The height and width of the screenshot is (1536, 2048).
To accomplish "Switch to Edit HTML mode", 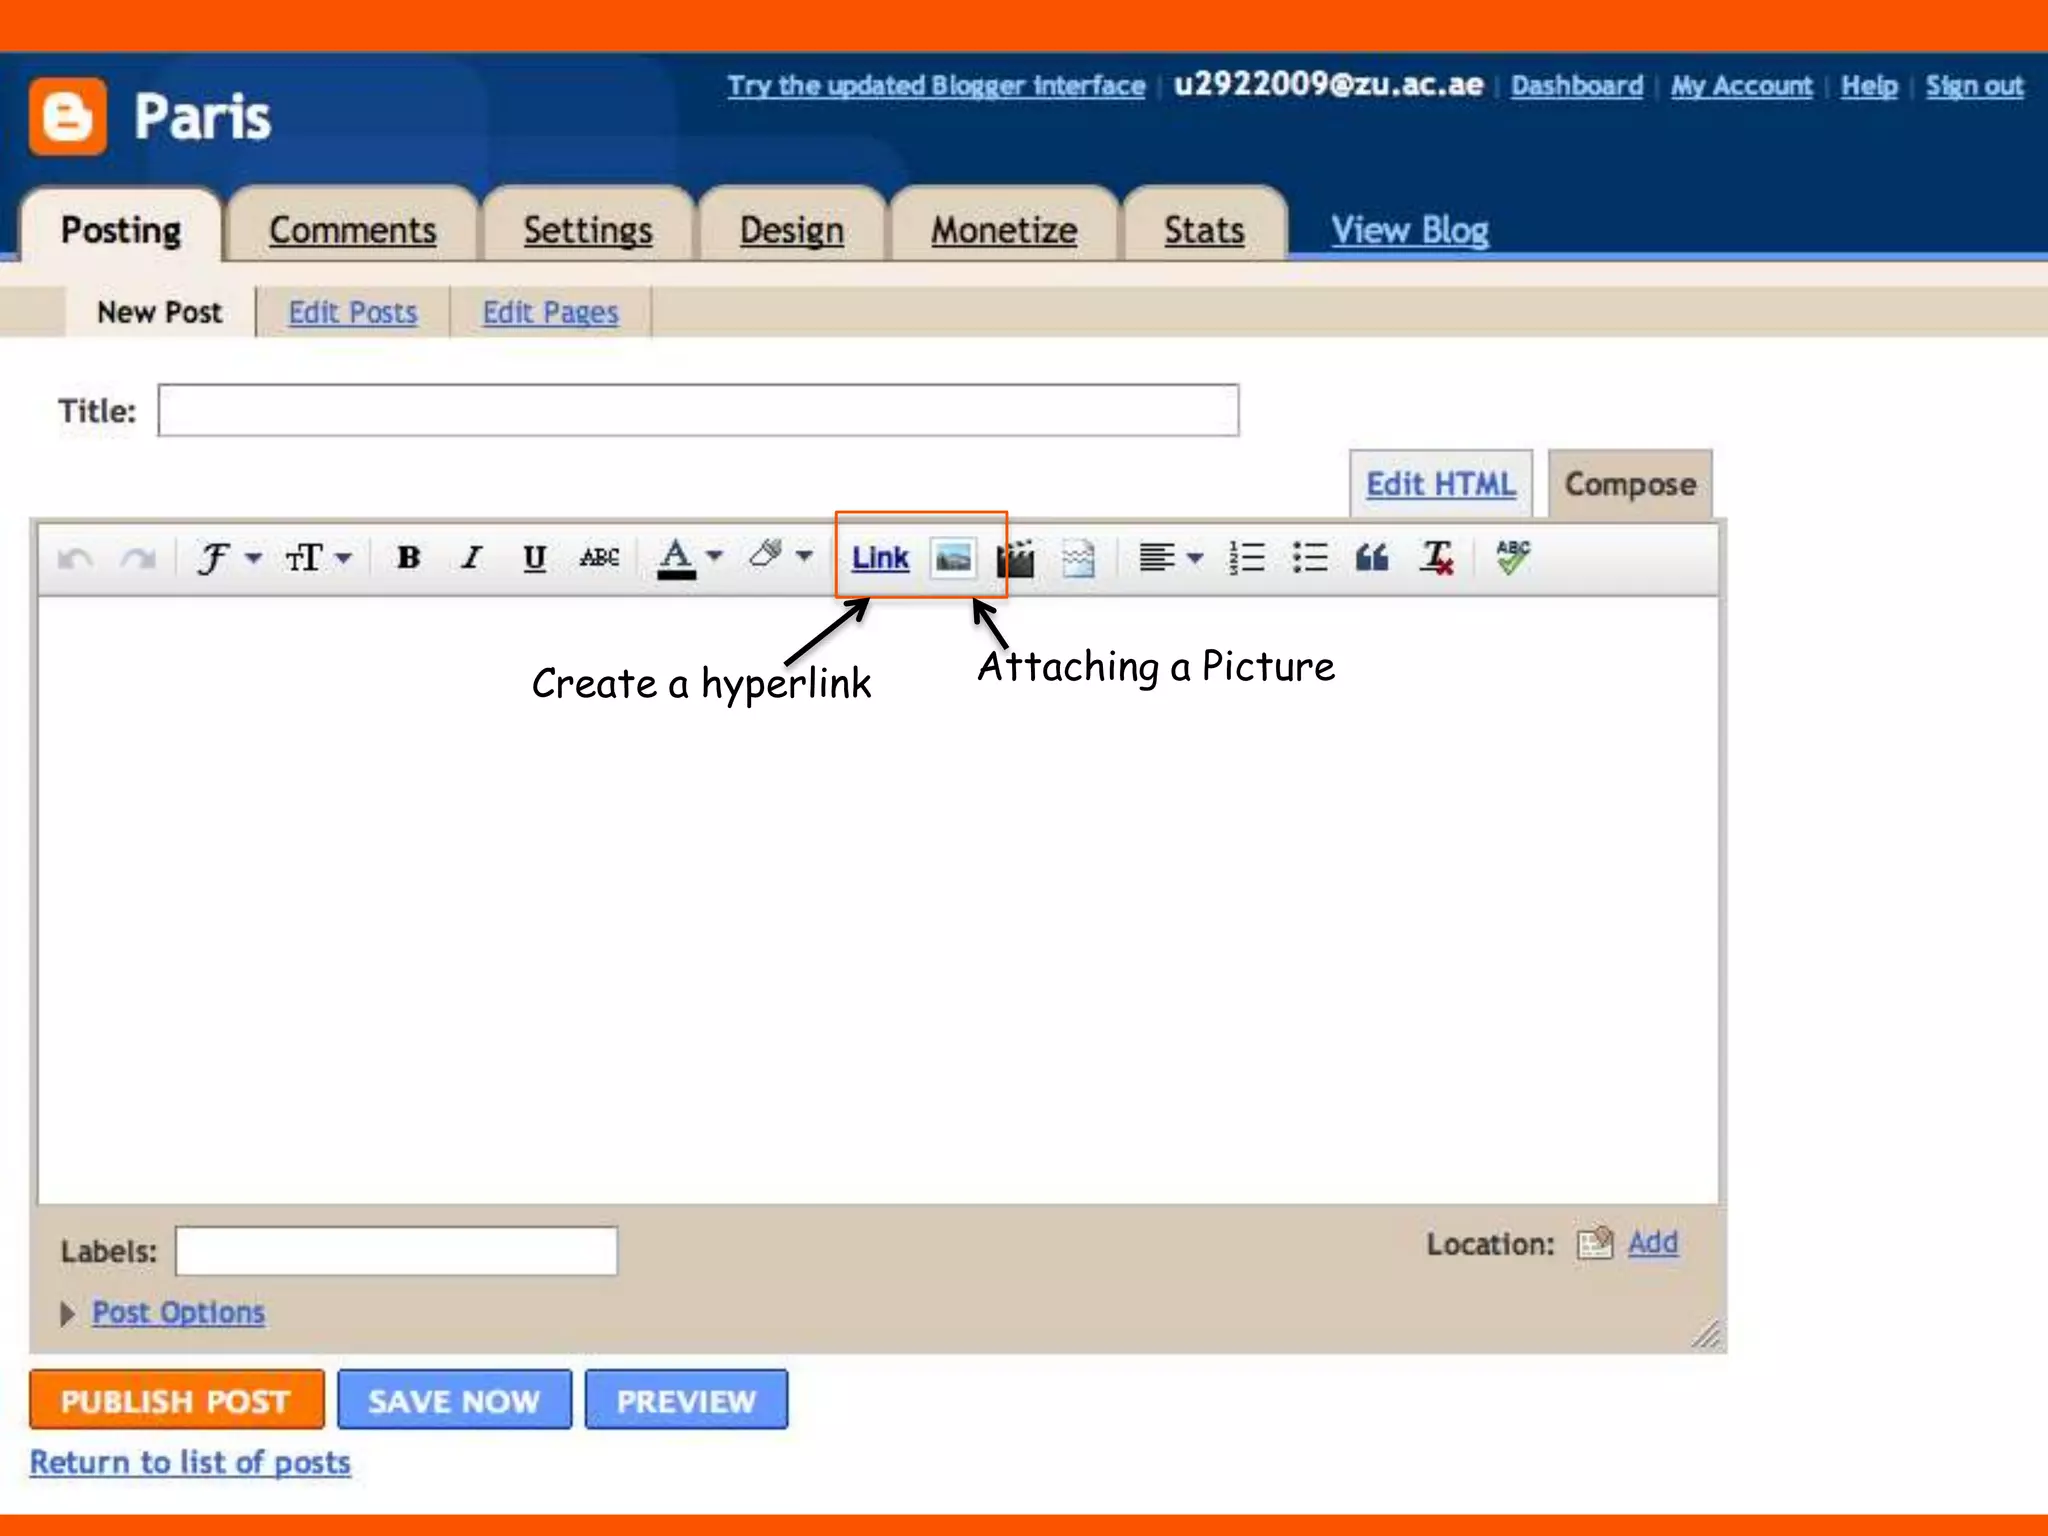I will click(x=1440, y=484).
